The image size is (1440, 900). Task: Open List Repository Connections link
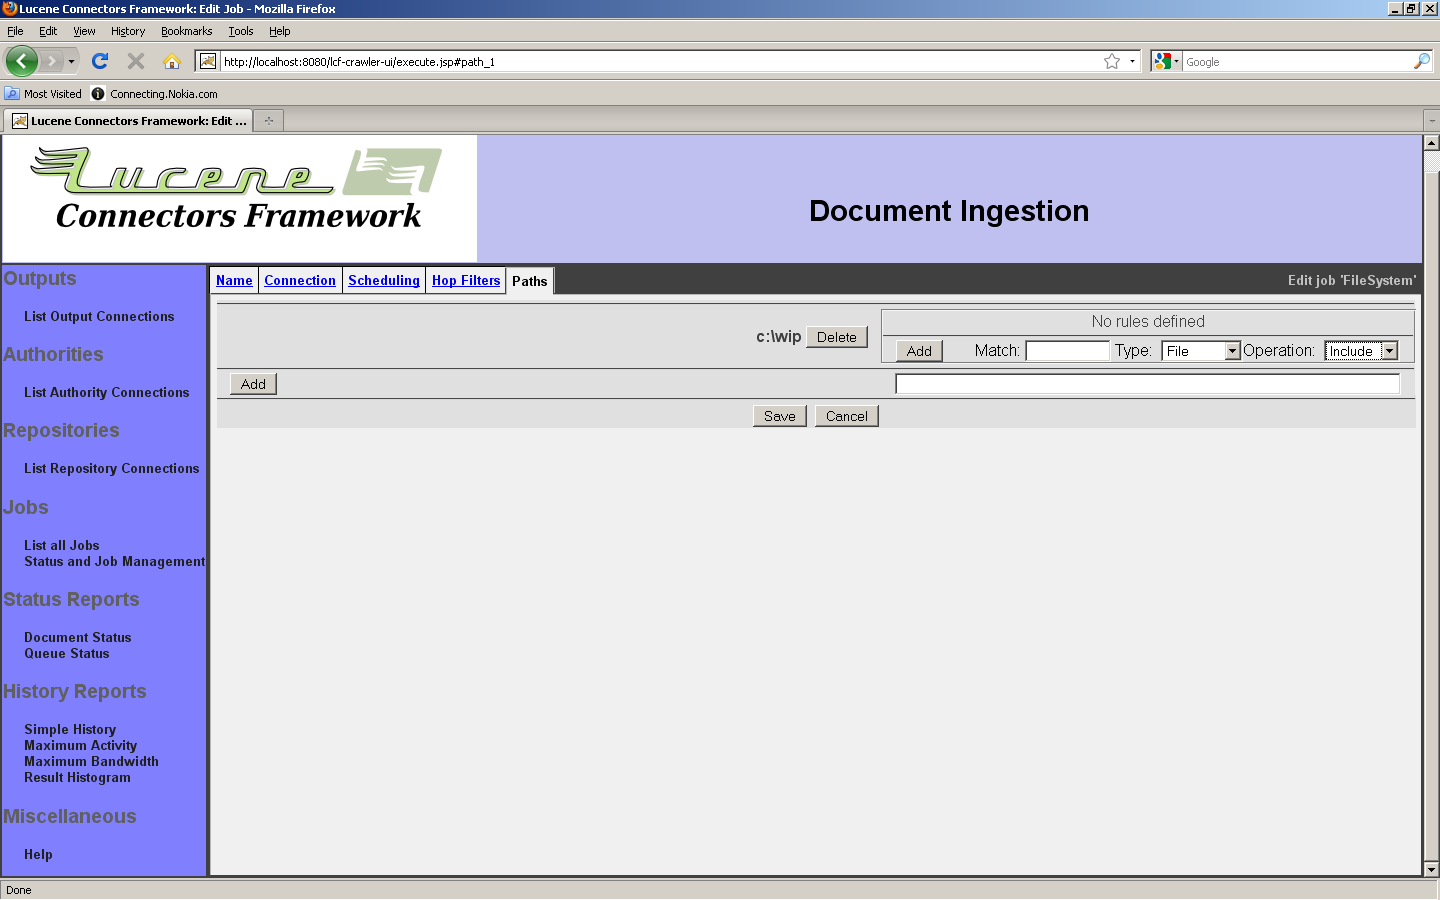(x=111, y=468)
